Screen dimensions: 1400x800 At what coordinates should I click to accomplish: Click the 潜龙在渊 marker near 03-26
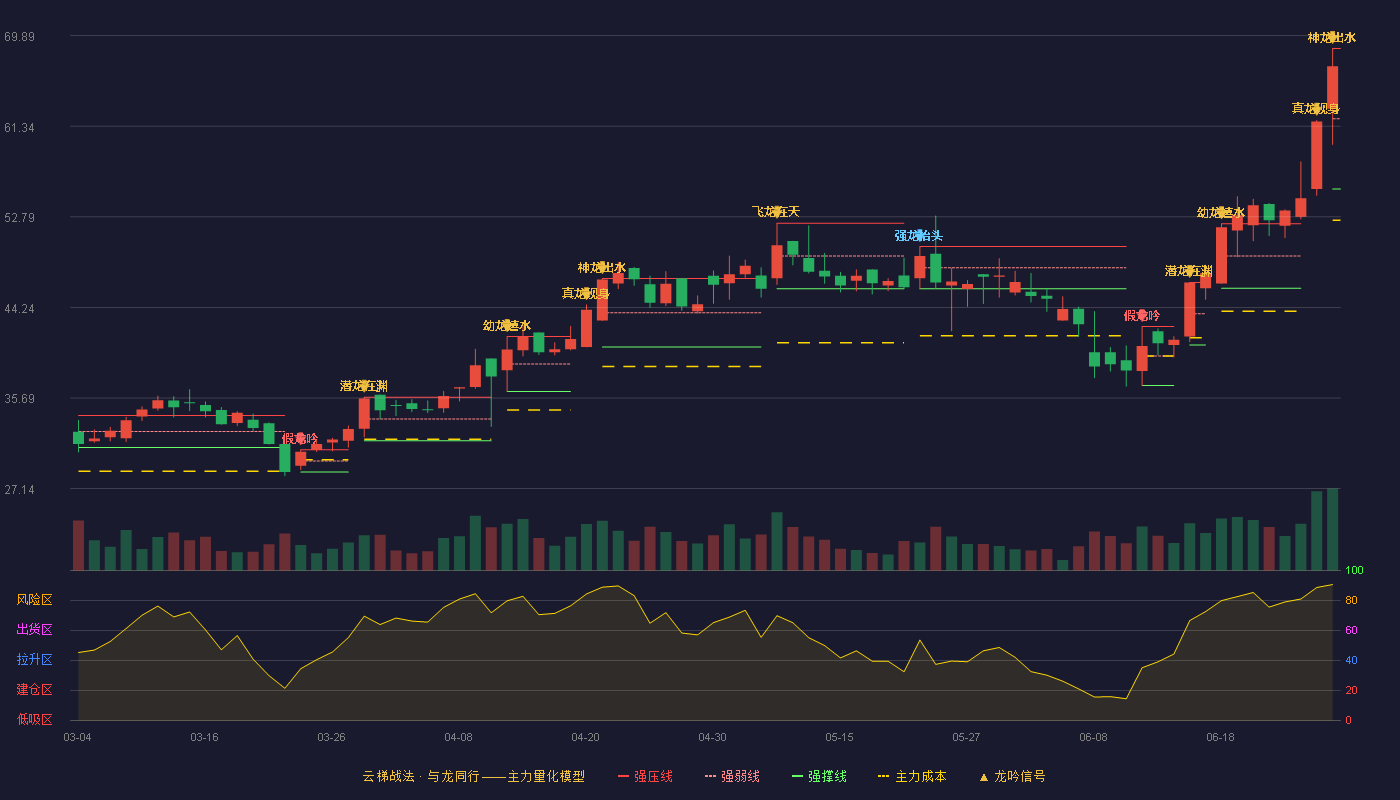pyautogui.click(x=364, y=386)
